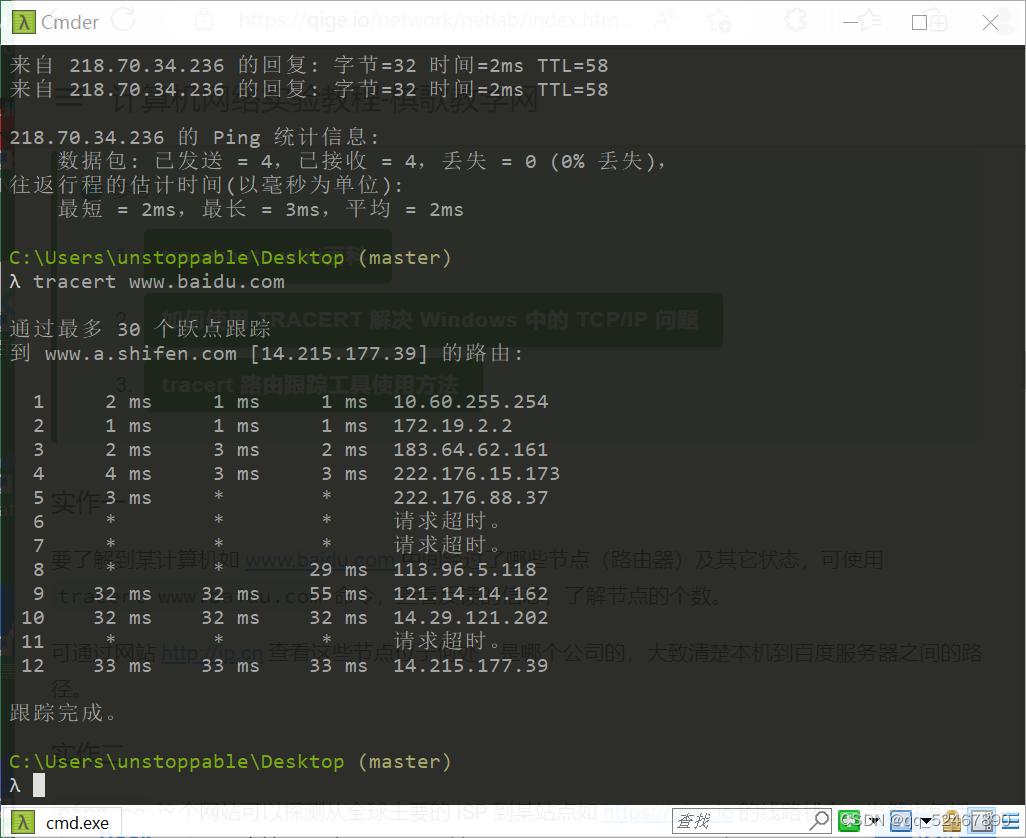Minimize the Cmder window
The width and height of the screenshot is (1026, 838).
point(850,22)
